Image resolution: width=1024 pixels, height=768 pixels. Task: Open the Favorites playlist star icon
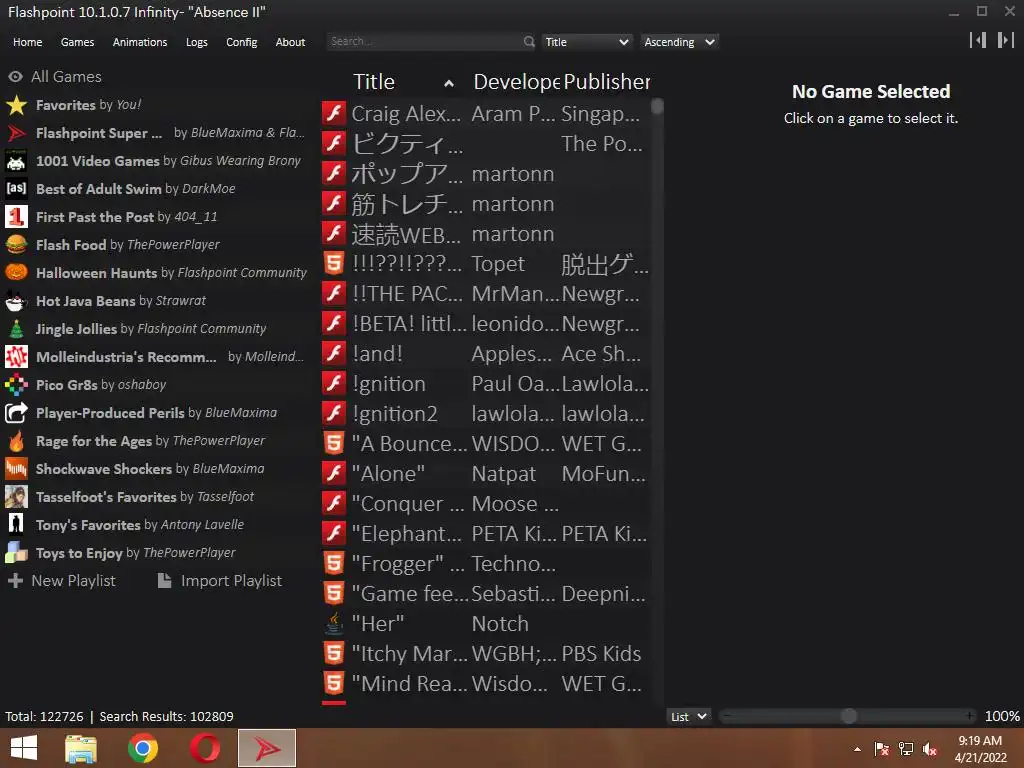(16, 104)
